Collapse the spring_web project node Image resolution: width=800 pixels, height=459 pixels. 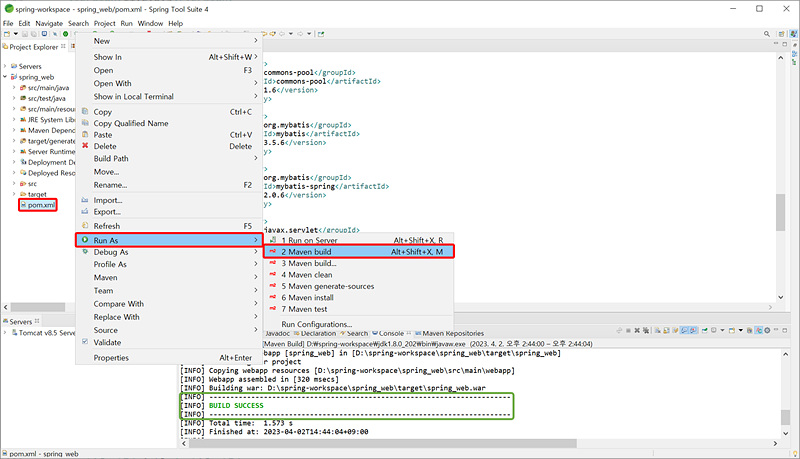pos(5,77)
